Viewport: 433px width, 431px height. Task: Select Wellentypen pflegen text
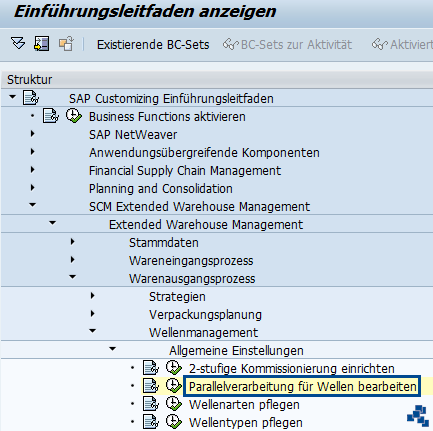click(x=246, y=423)
